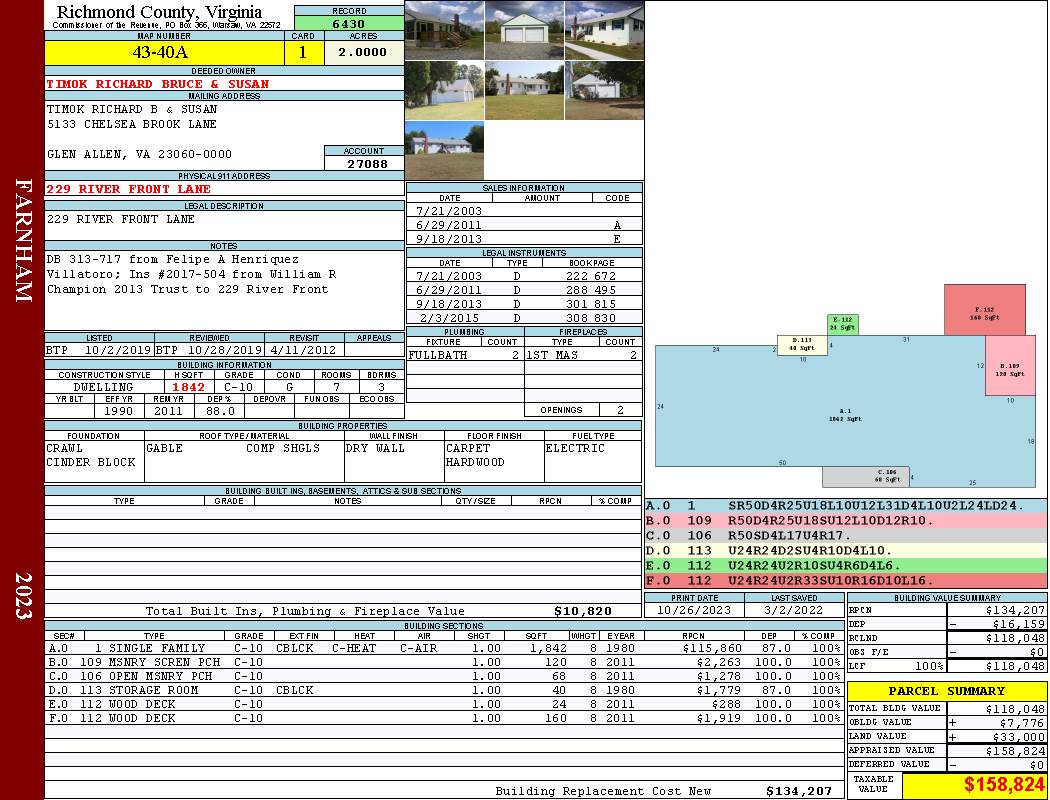Open photo of garage behind large trees
The height and width of the screenshot is (800, 1050).
445,90
